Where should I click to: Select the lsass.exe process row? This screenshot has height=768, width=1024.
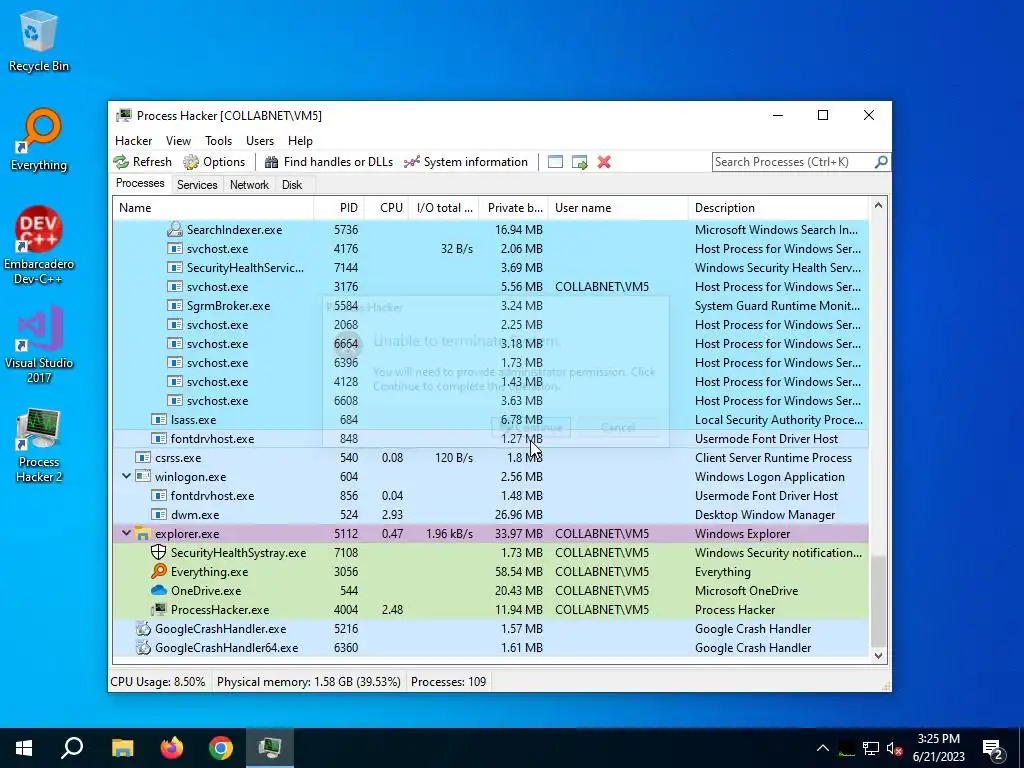point(491,419)
